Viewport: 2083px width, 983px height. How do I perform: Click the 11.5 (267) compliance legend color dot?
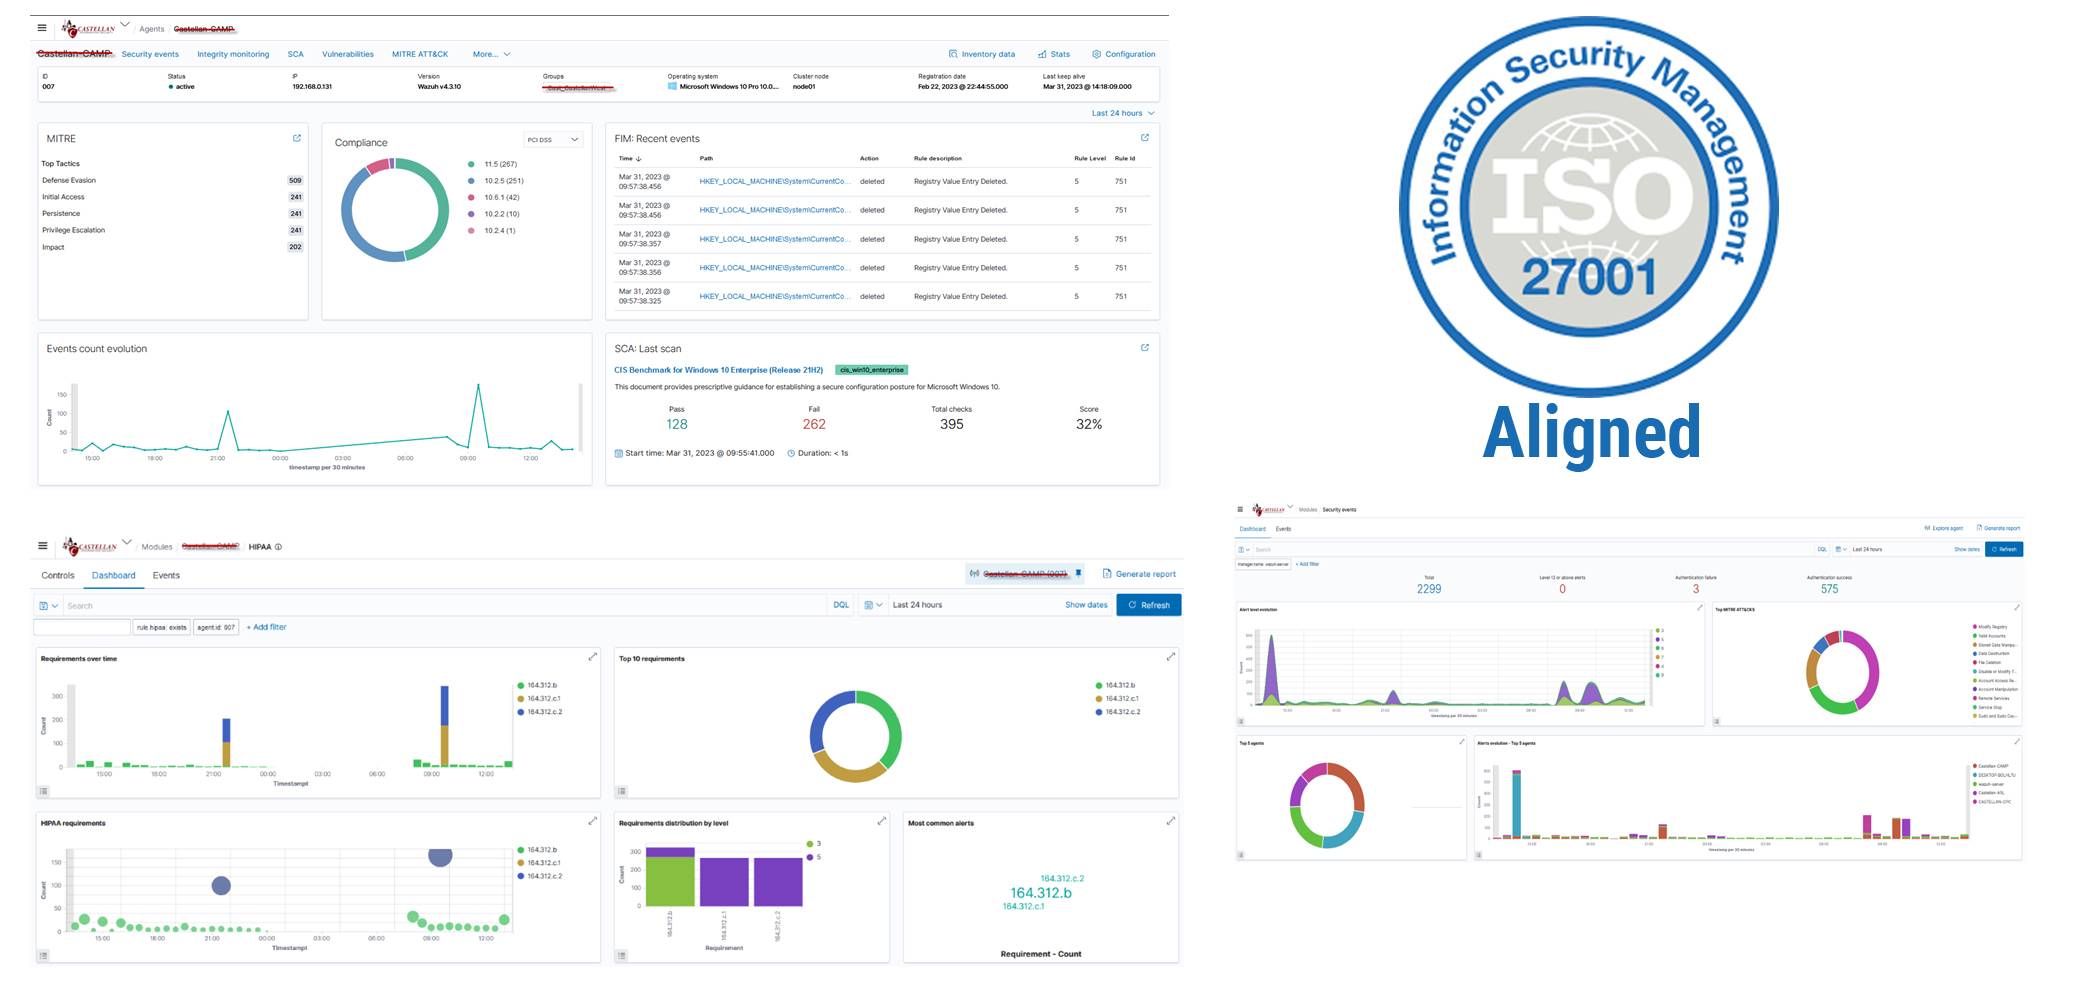(x=471, y=164)
